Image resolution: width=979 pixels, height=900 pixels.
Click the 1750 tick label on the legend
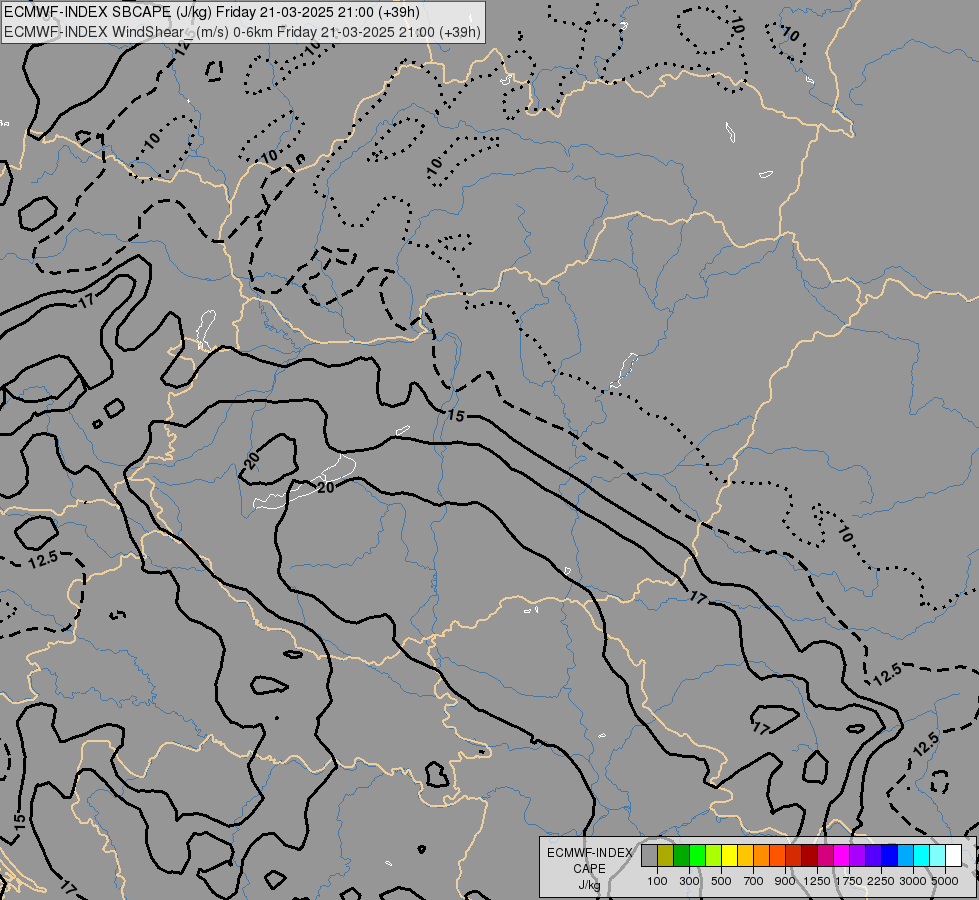pos(849,881)
